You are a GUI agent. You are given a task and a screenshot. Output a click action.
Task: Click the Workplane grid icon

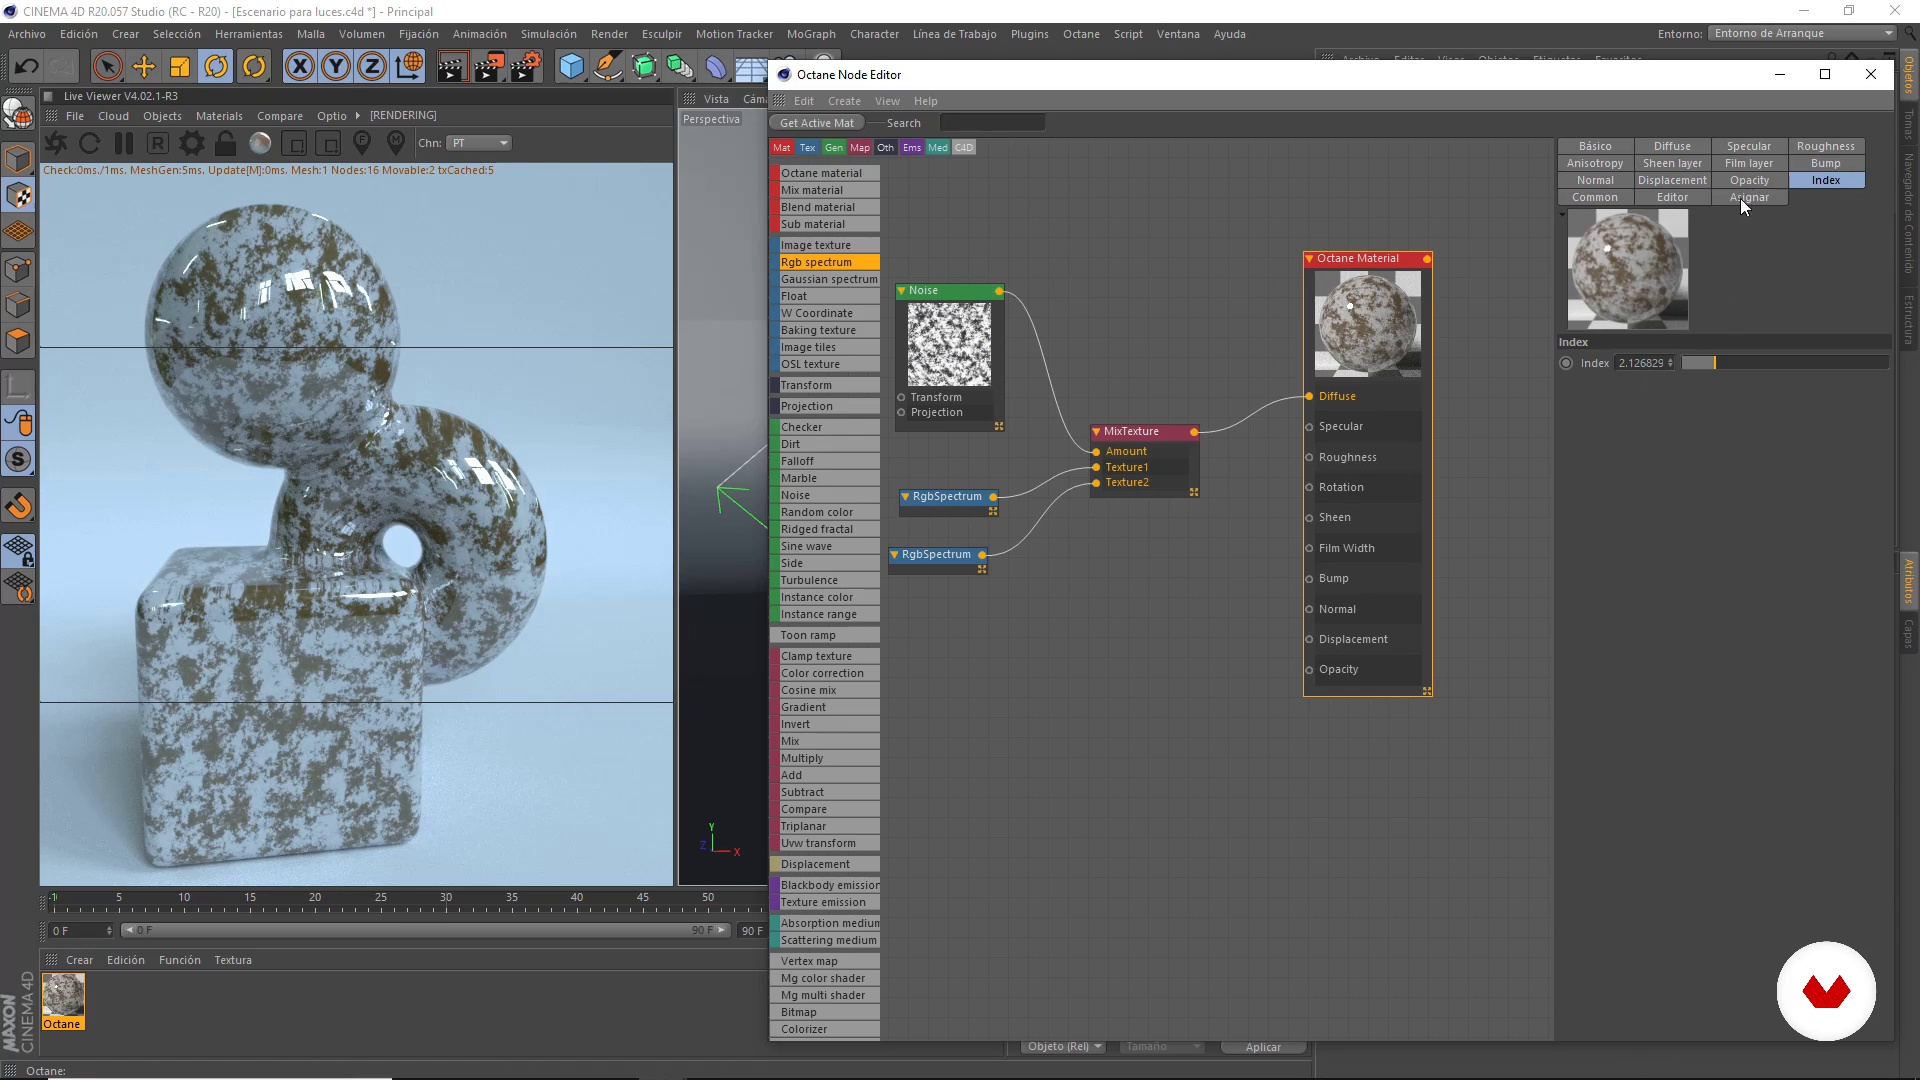coord(19,232)
